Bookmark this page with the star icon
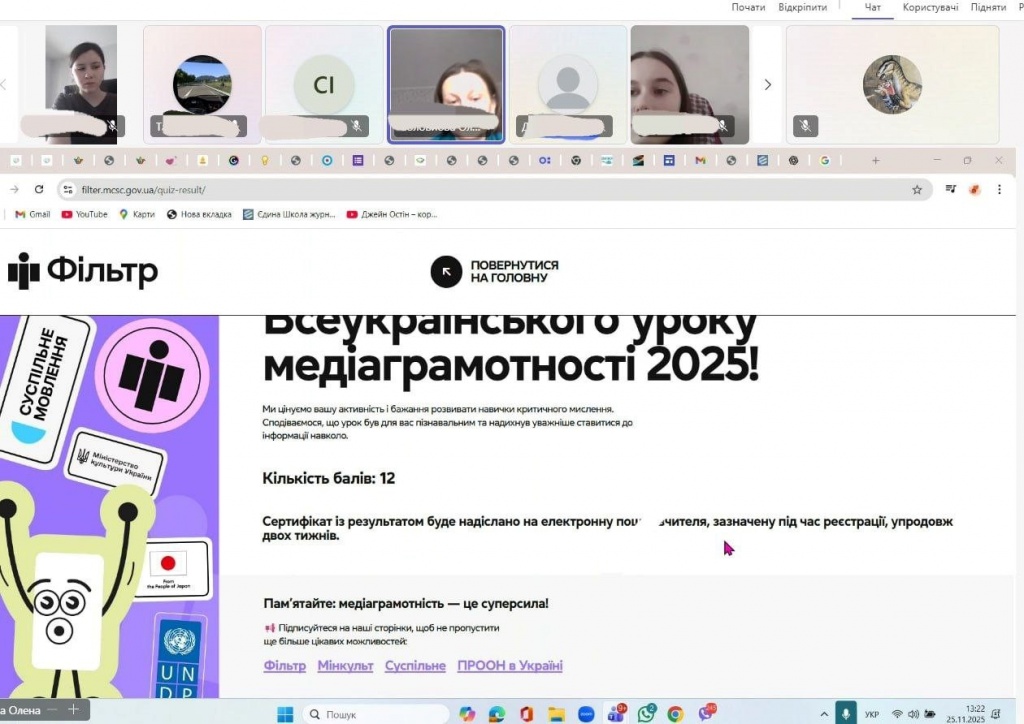This screenshot has height=724, width=1024. pos(916,189)
